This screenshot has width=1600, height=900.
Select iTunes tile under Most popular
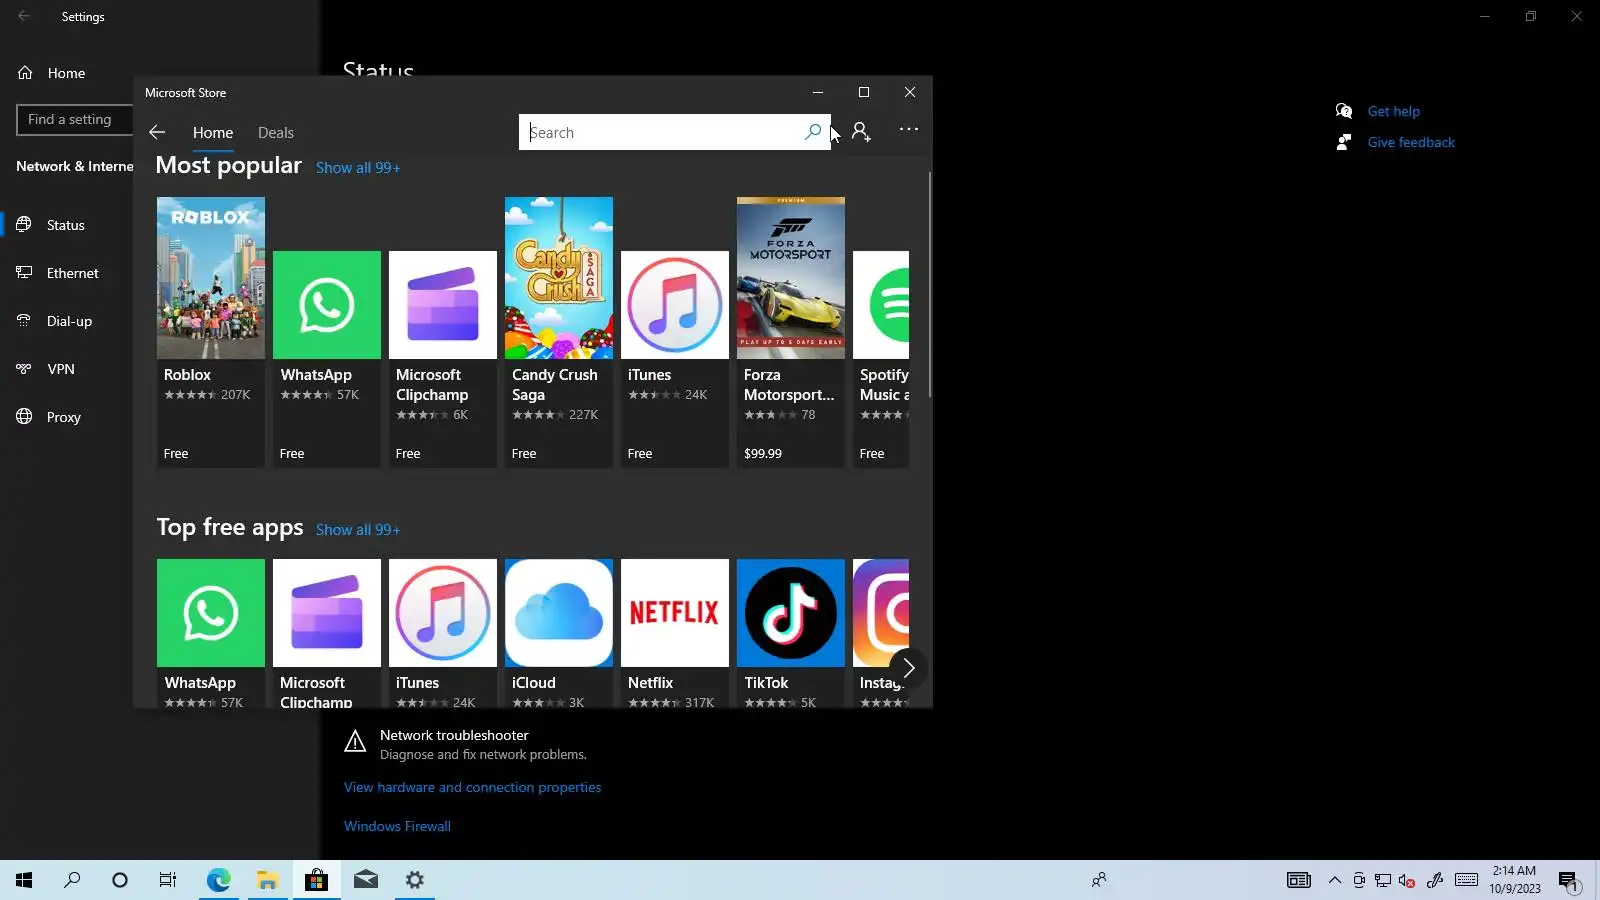675,359
